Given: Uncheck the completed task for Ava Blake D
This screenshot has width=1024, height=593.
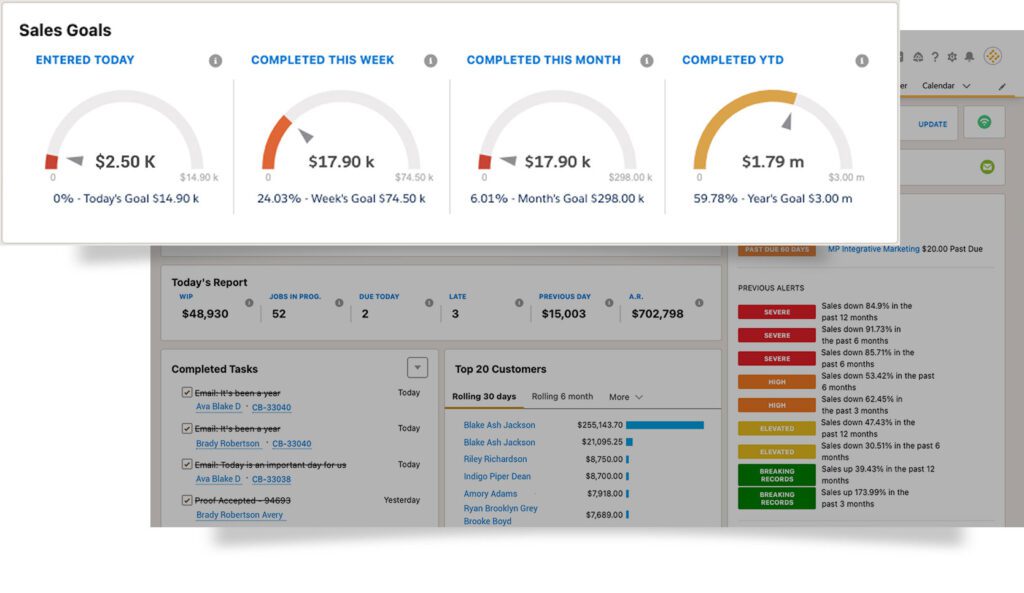Looking at the screenshot, I should tap(186, 392).
